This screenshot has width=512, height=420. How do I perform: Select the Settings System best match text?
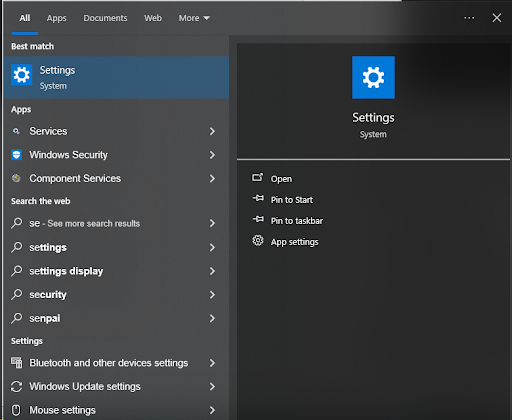[x=57, y=78]
